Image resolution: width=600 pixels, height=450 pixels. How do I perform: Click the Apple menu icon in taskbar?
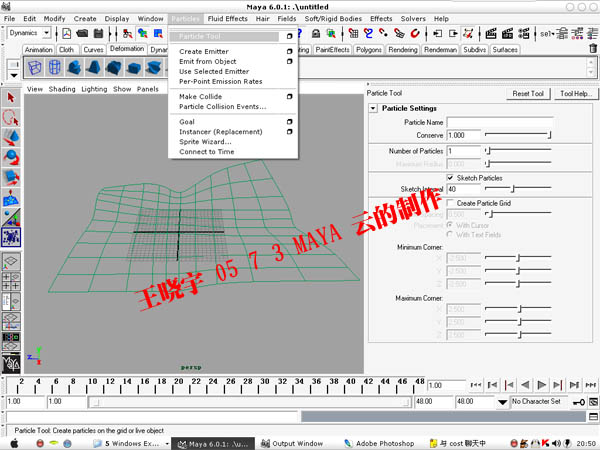point(14,443)
